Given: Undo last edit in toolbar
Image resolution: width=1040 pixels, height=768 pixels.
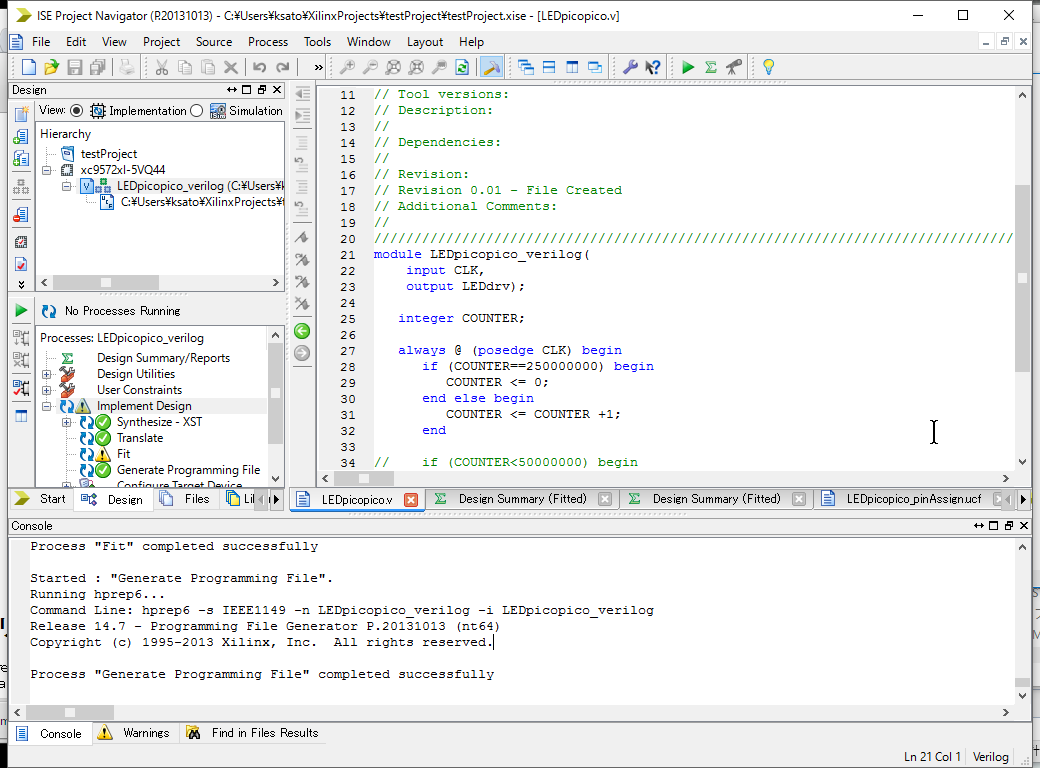Looking at the screenshot, I should point(259,67).
